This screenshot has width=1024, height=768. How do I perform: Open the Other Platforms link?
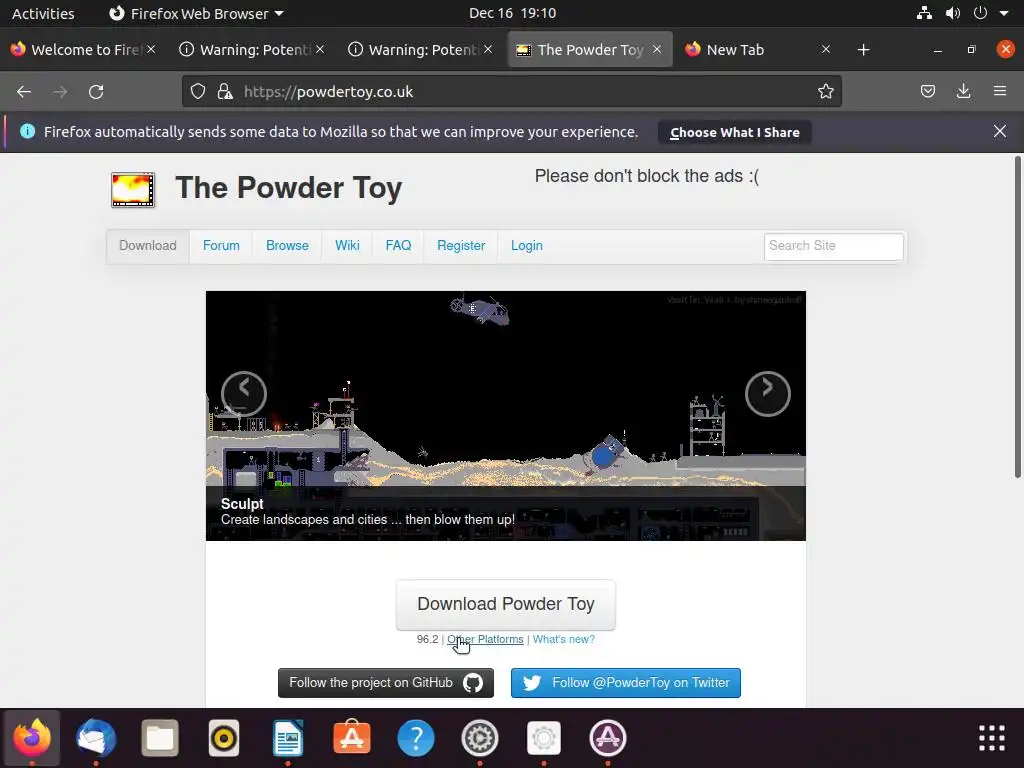click(485, 639)
